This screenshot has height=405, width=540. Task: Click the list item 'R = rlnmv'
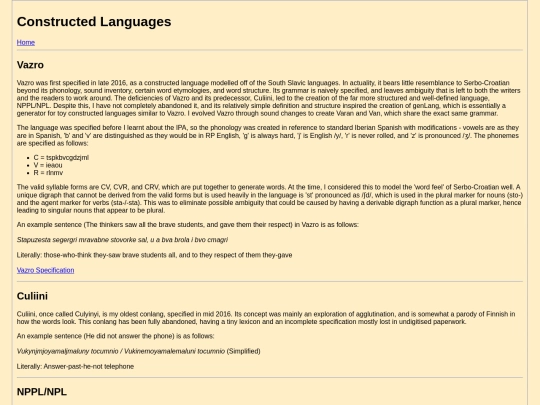pyautogui.click(x=48, y=173)
